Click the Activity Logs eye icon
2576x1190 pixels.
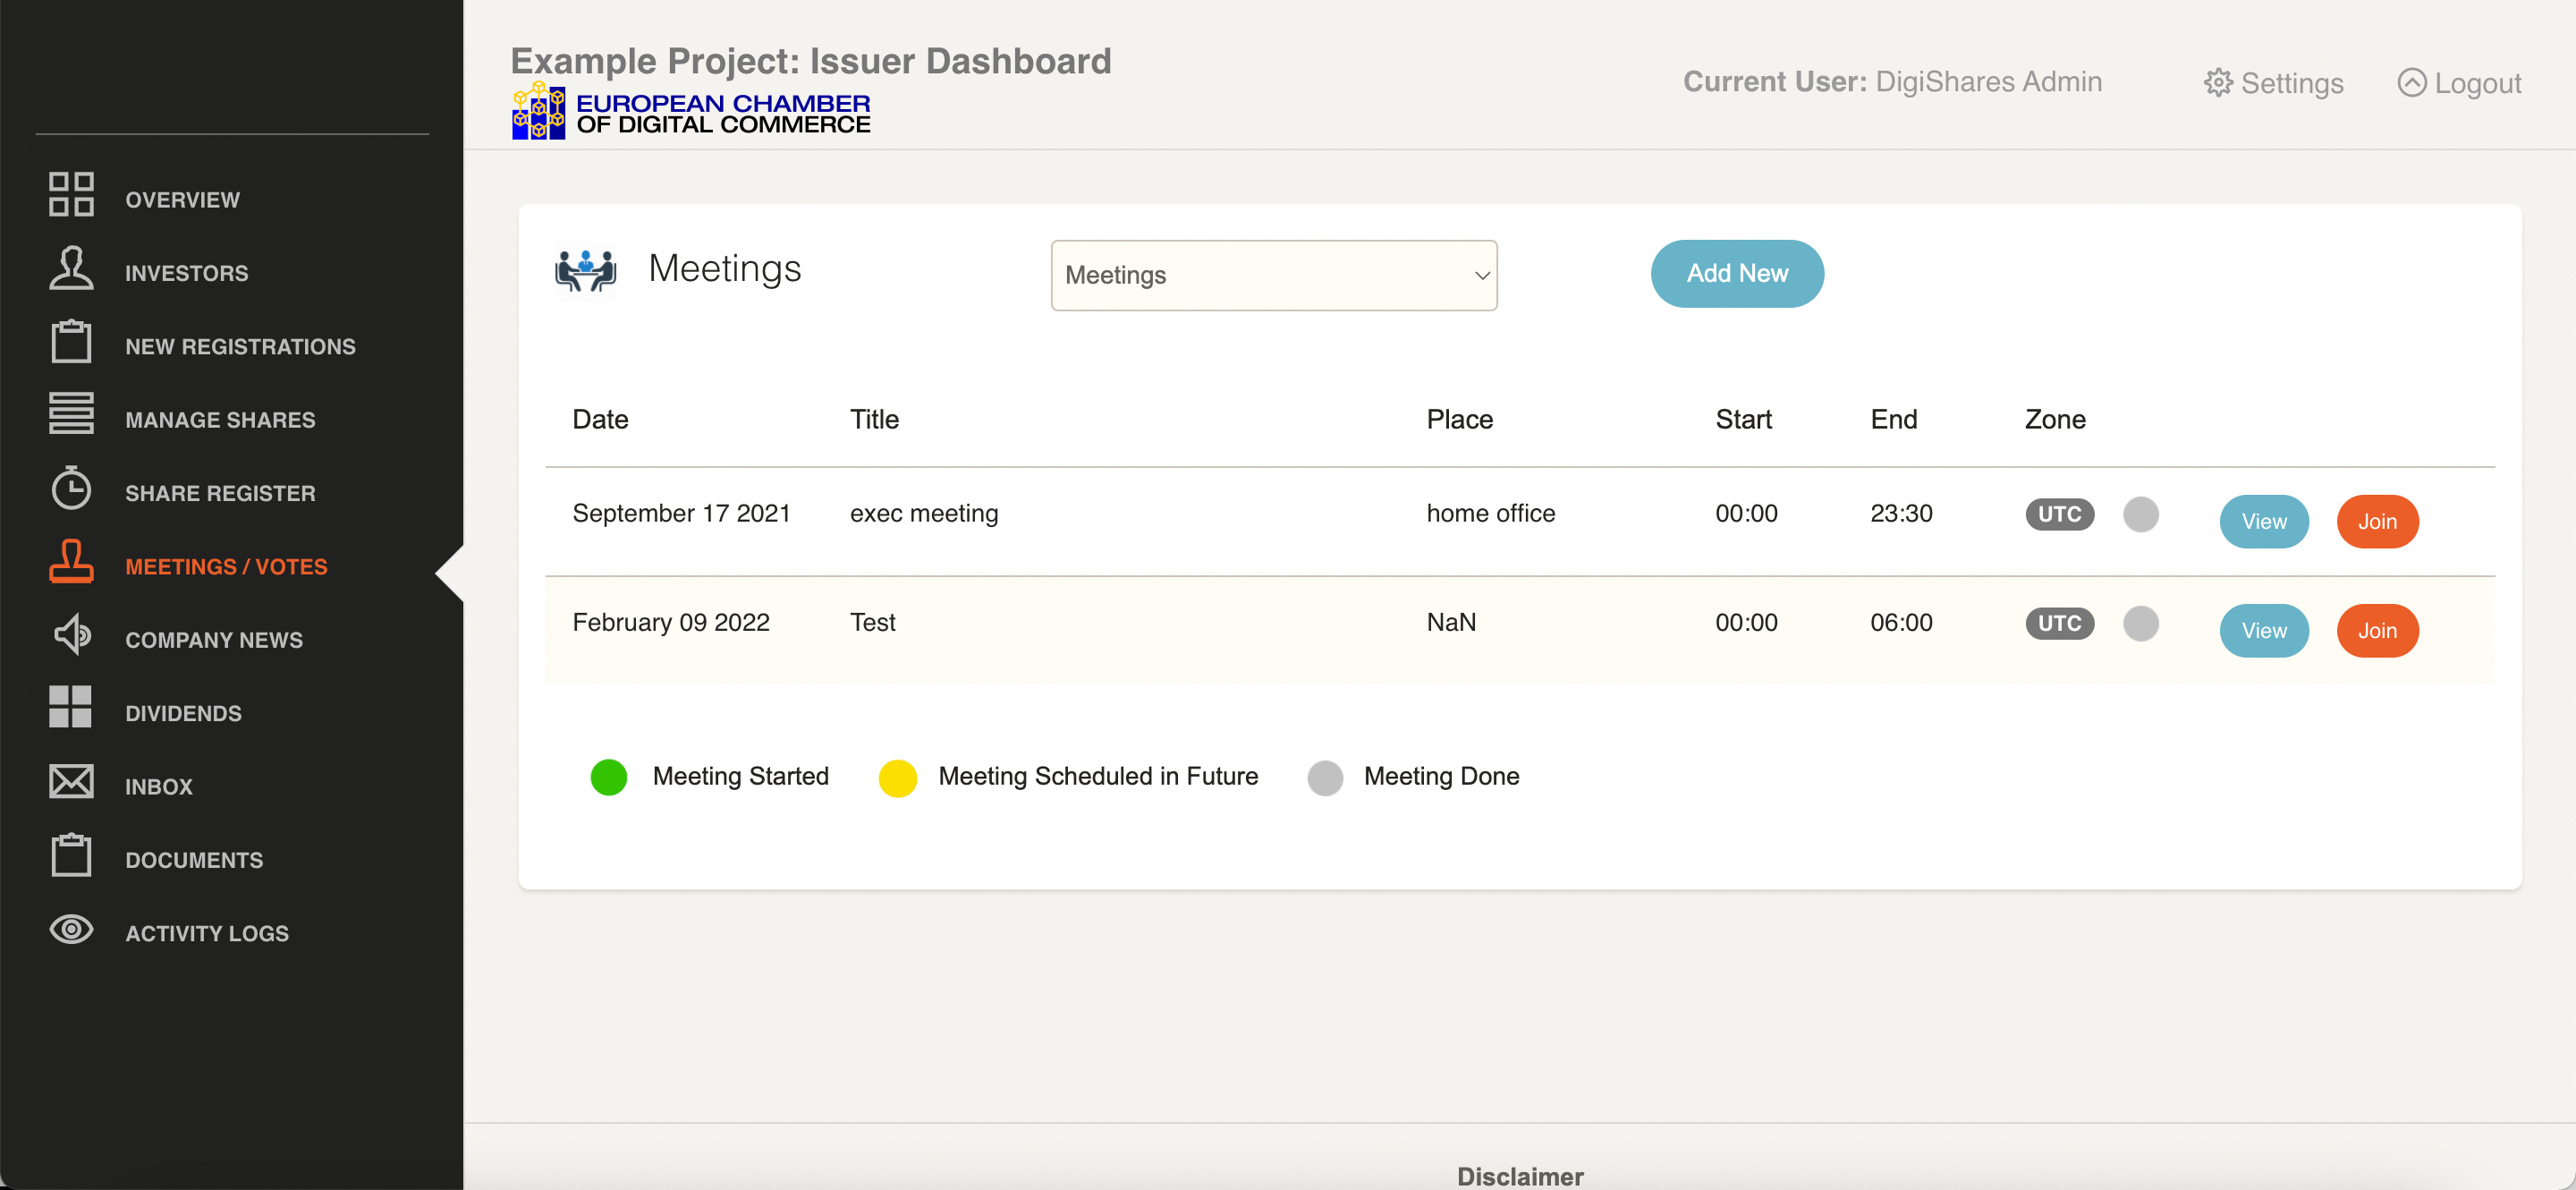pos(71,929)
